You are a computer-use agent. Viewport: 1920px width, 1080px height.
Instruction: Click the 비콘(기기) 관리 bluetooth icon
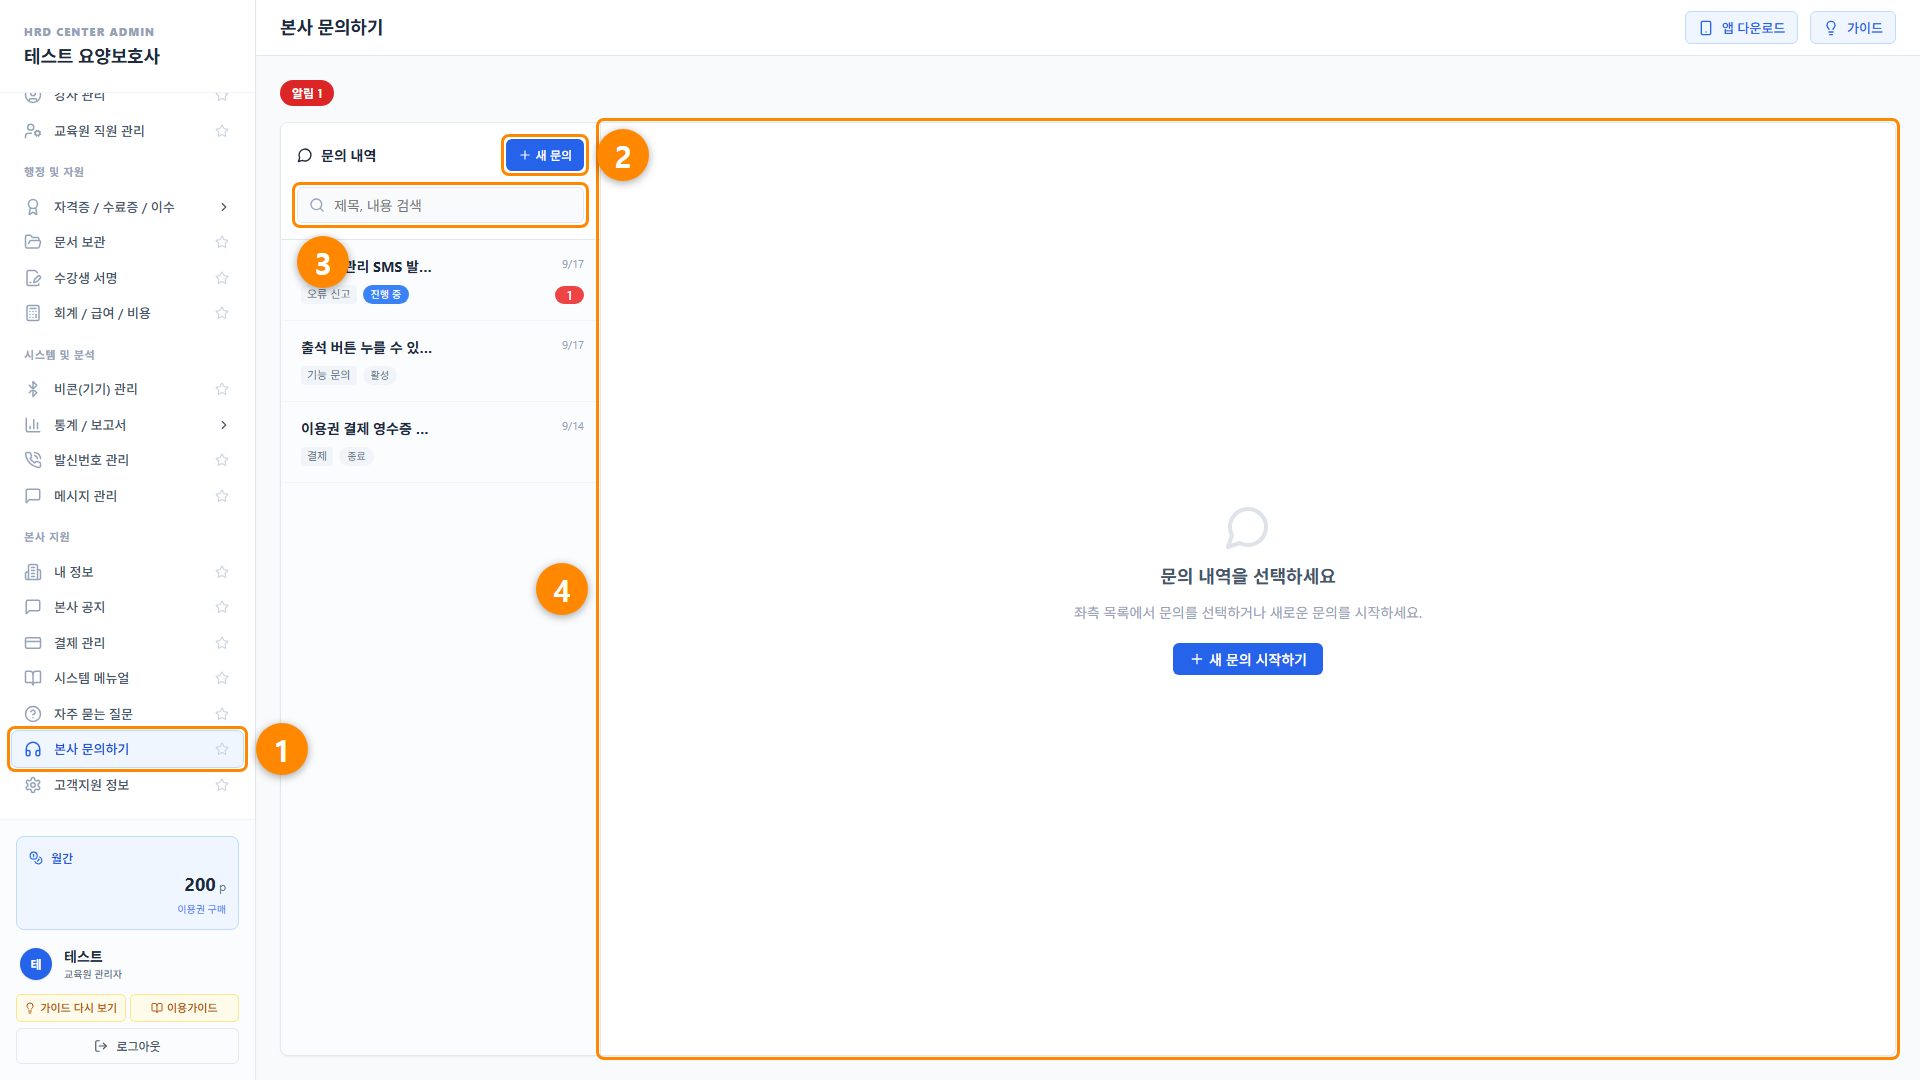33,389
